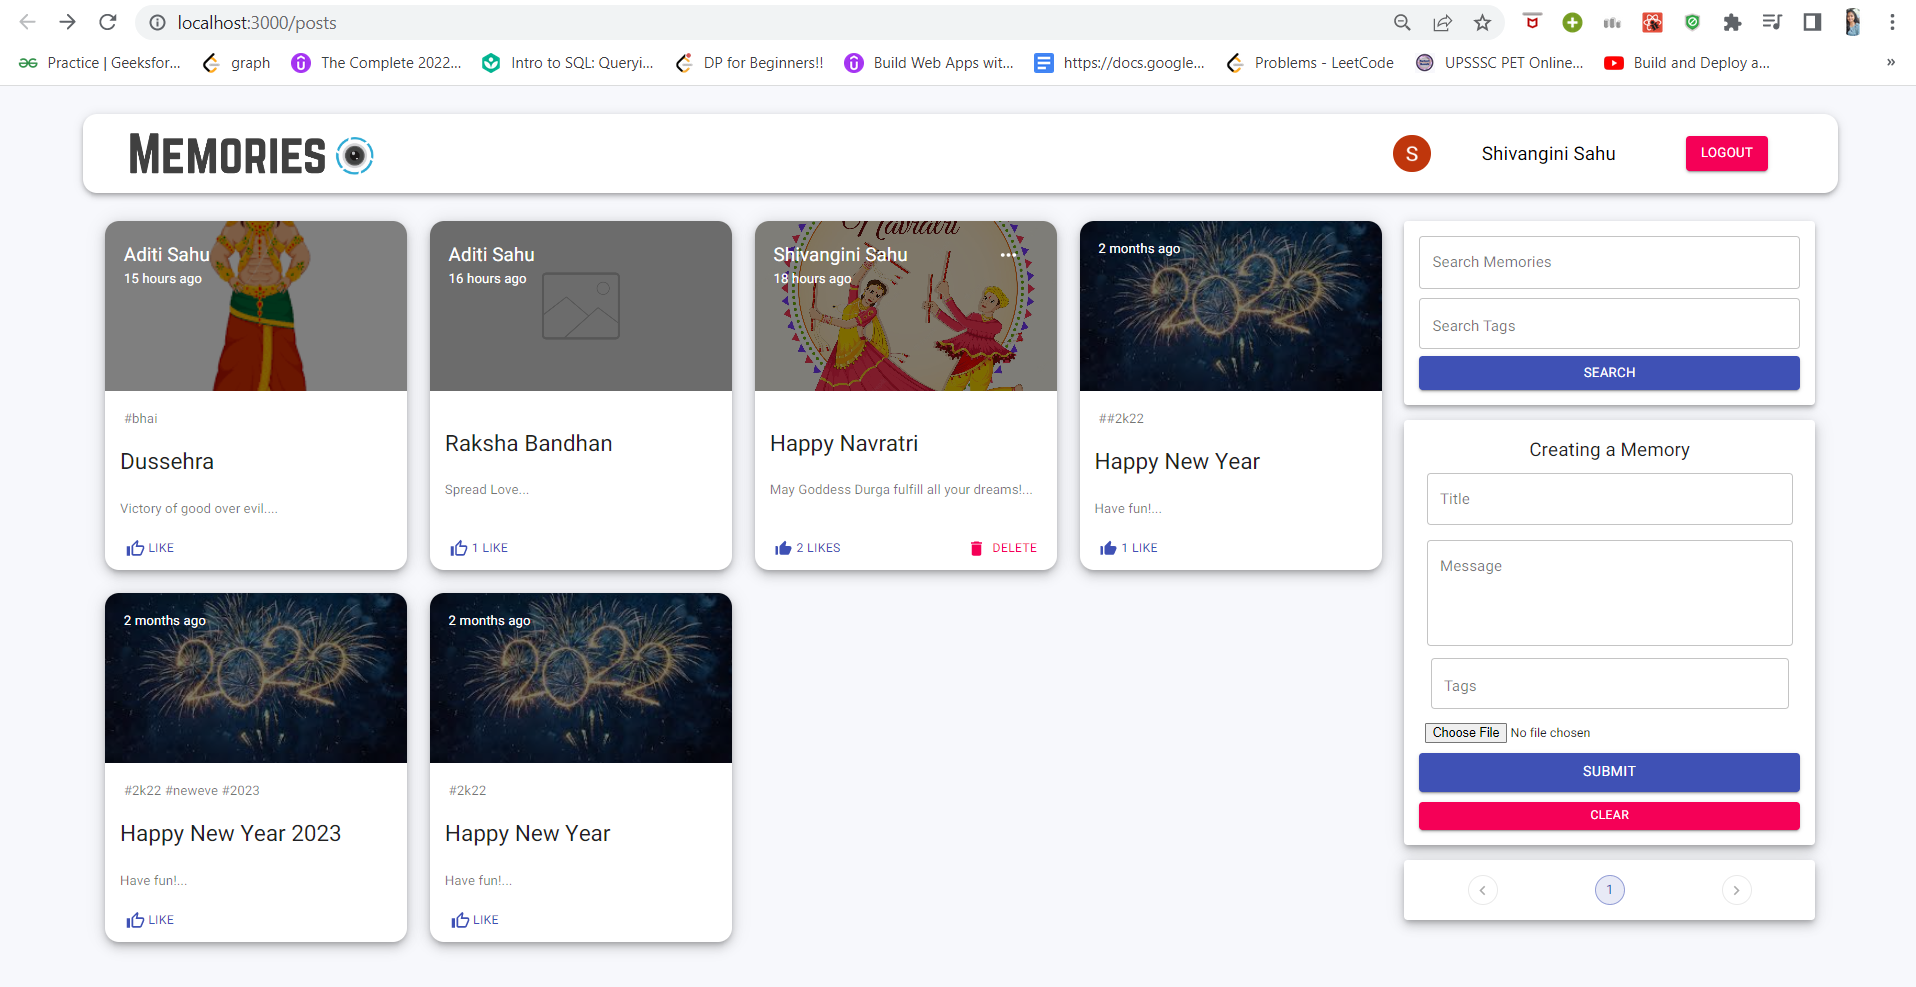
Task: Like the ##2k22 Happy New Year post
Action: 1128,548
